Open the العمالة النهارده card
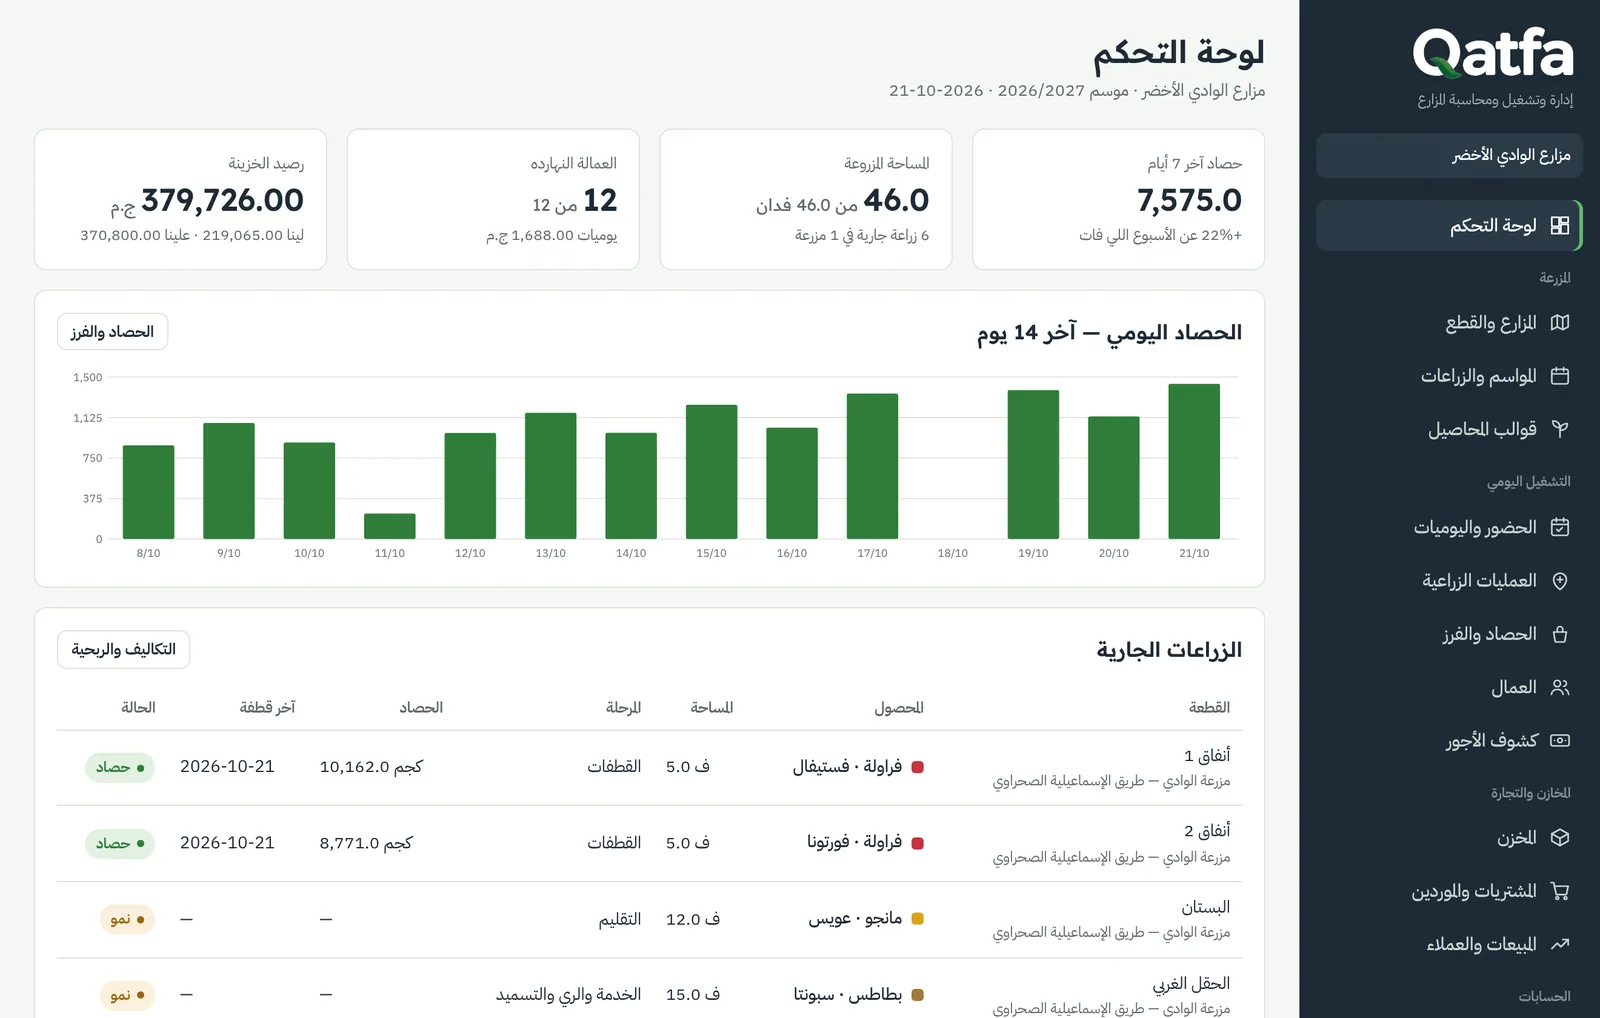The width and height of the screenshot is (1600, 1018). point(493,199)
